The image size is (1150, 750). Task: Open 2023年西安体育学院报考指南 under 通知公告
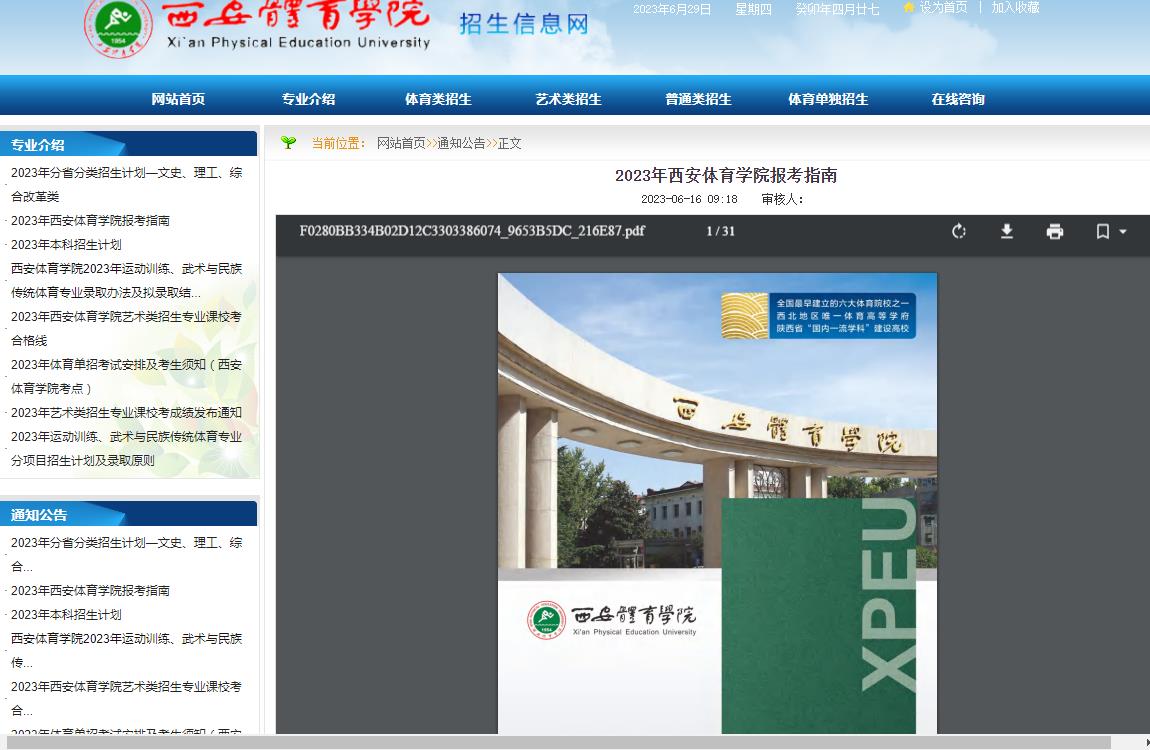pyautogui.click(x=90, y=591)
